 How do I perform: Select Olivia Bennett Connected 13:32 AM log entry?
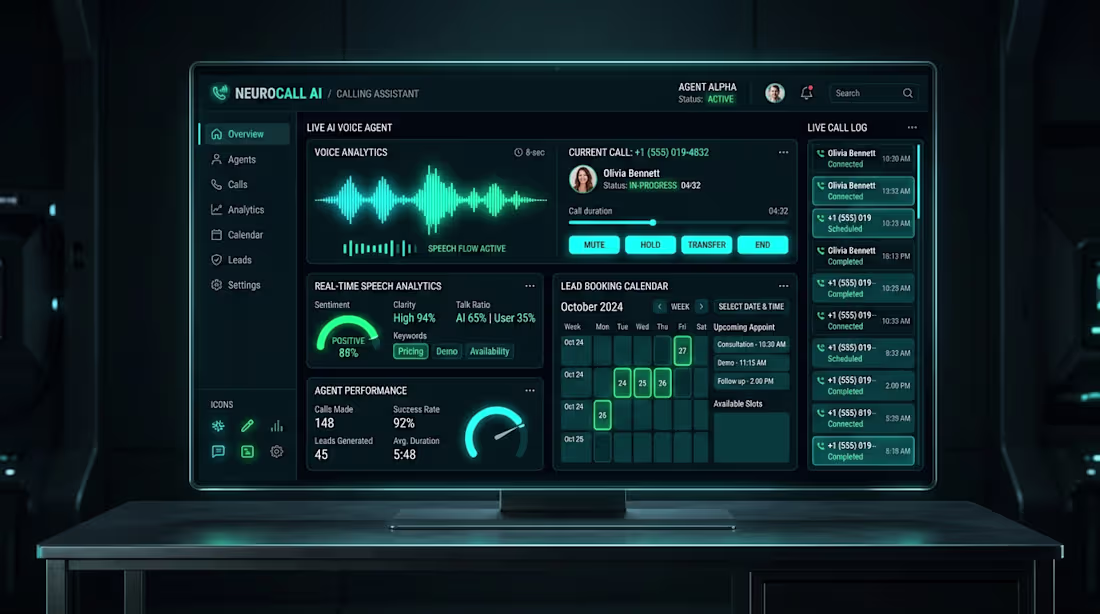pos(863,191)
